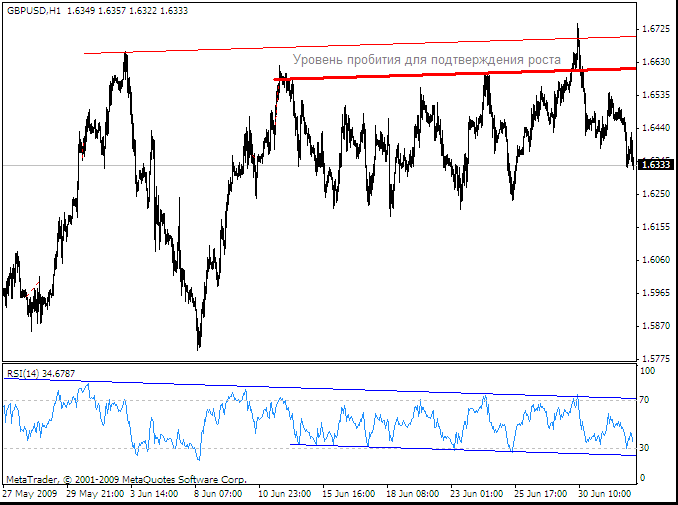Click the 10 Jun 23:00 time label
Image resolution: width=678 pixels, height=505 pixels.
tap(285, 493)
